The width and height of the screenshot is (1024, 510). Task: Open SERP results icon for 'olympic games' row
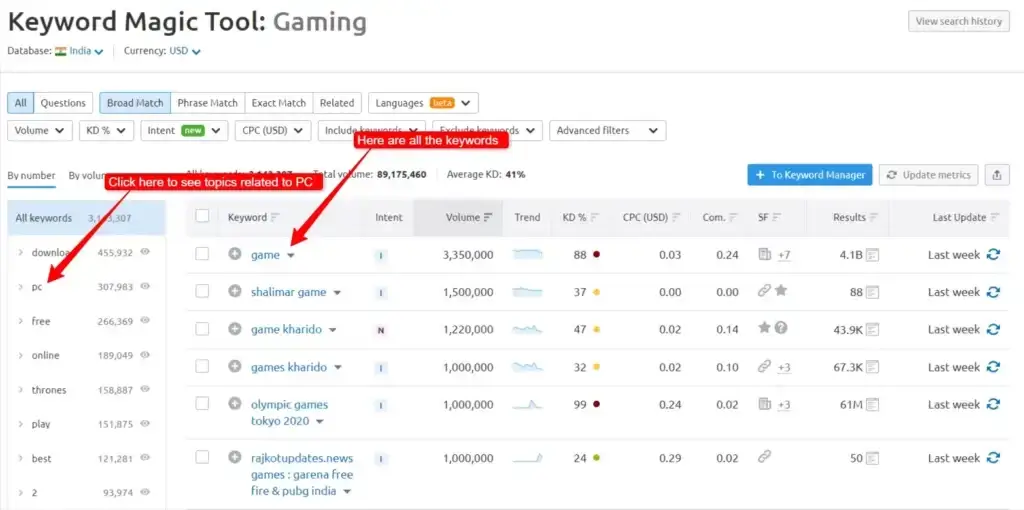point(872,406)
